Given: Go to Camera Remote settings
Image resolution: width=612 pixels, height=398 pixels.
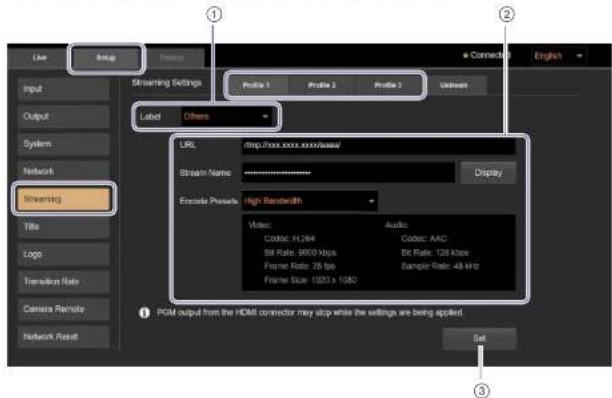Looking at the screenshot, I should tap(64, 309).
